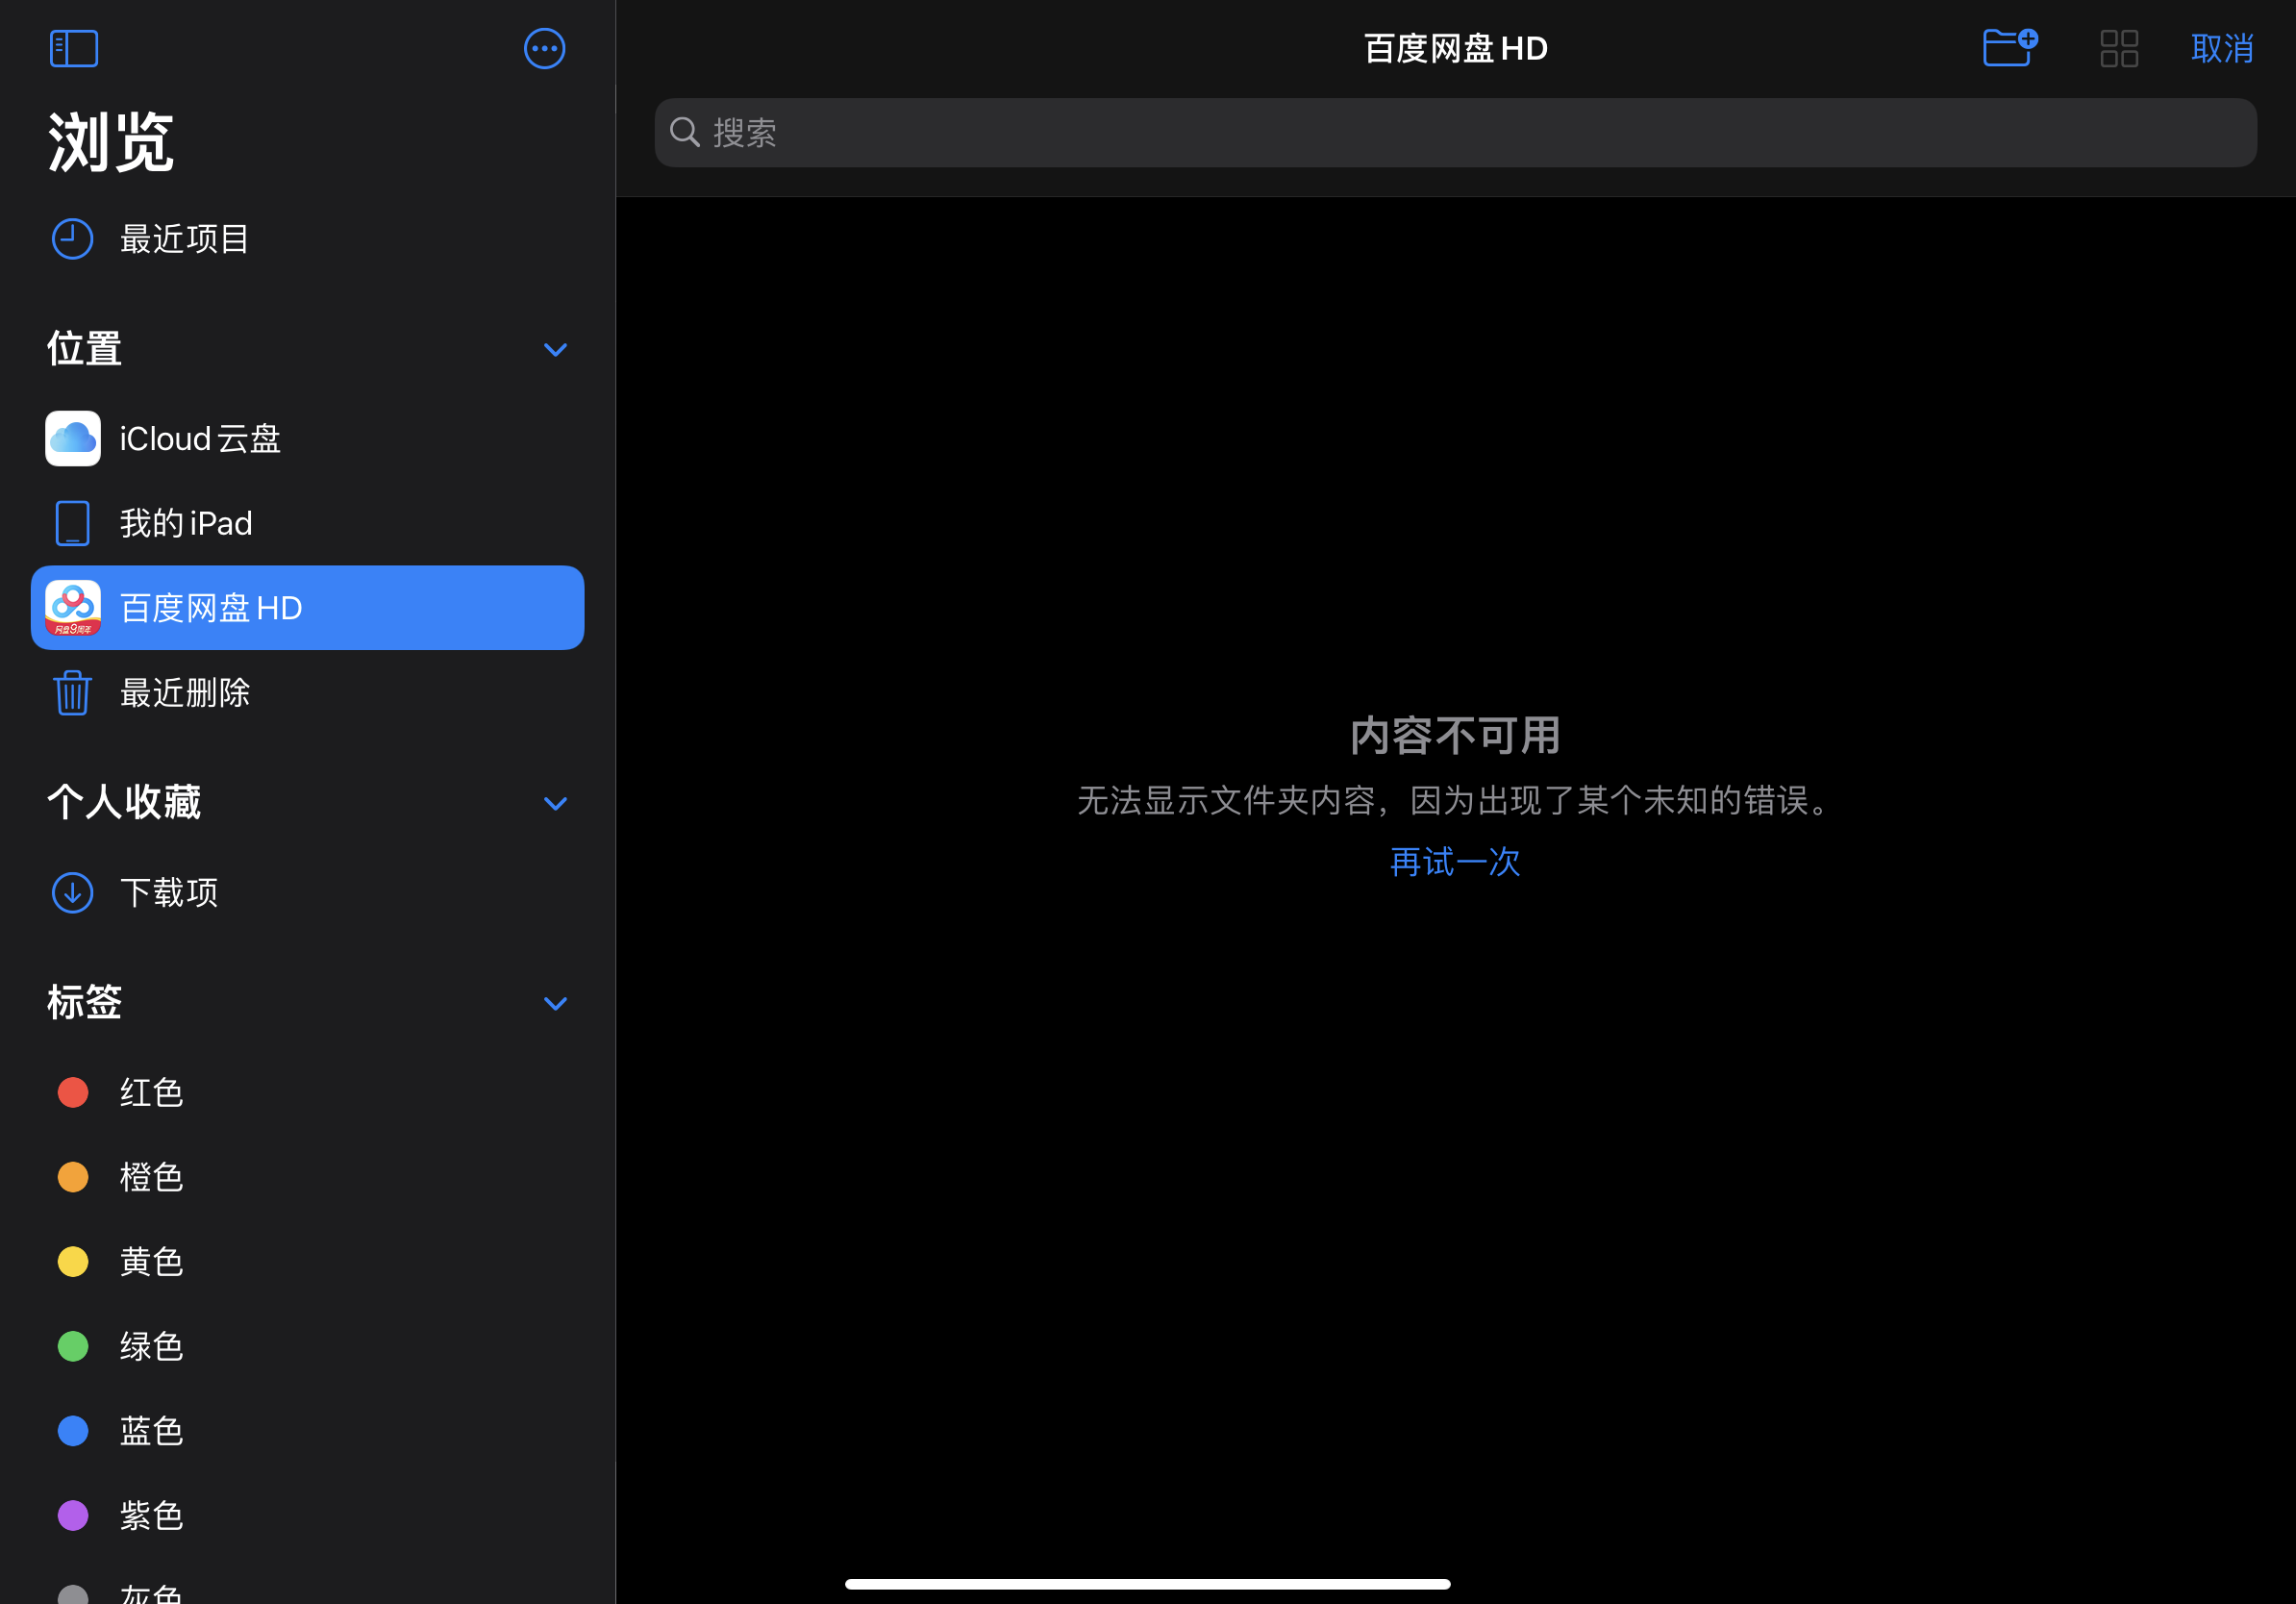Select the 红色 red tag

(x=150, y=1092)
